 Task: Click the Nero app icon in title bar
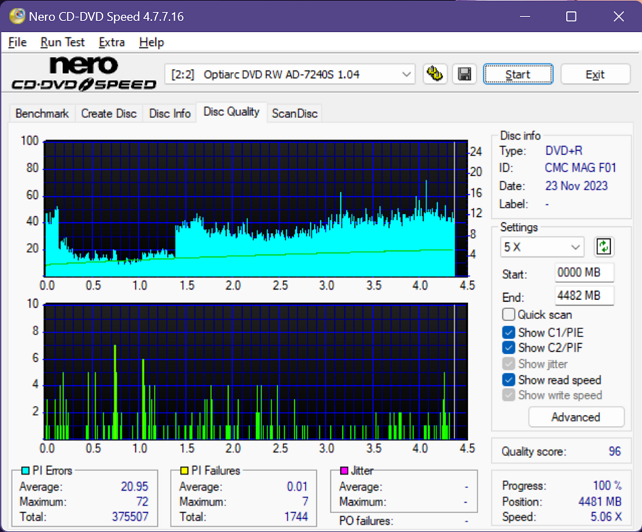(17, 16)
